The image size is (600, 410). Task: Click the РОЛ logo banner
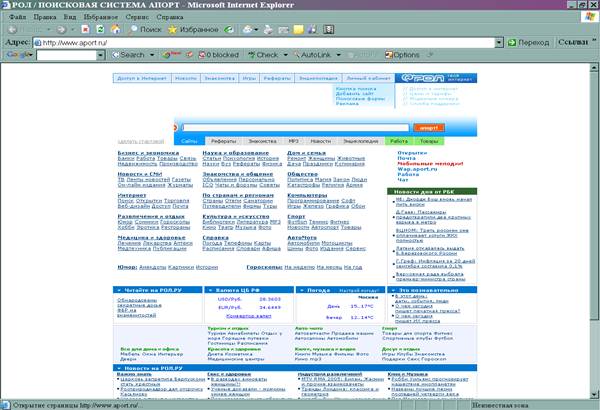click(x=436, y=78)
